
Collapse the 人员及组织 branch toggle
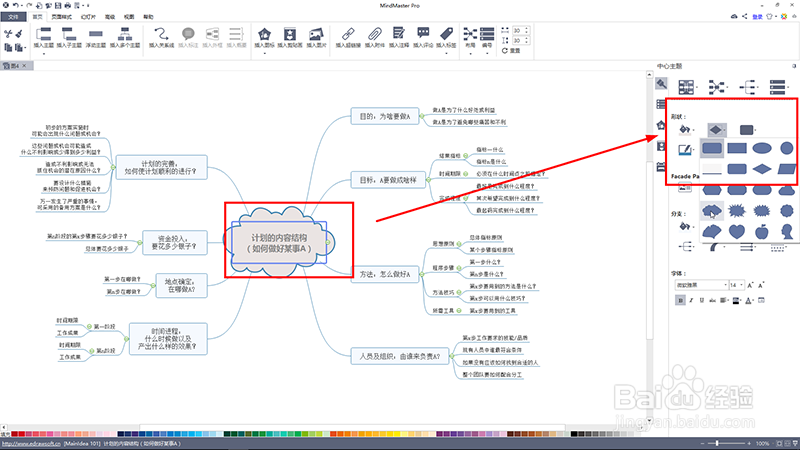(x=452, y=356)
